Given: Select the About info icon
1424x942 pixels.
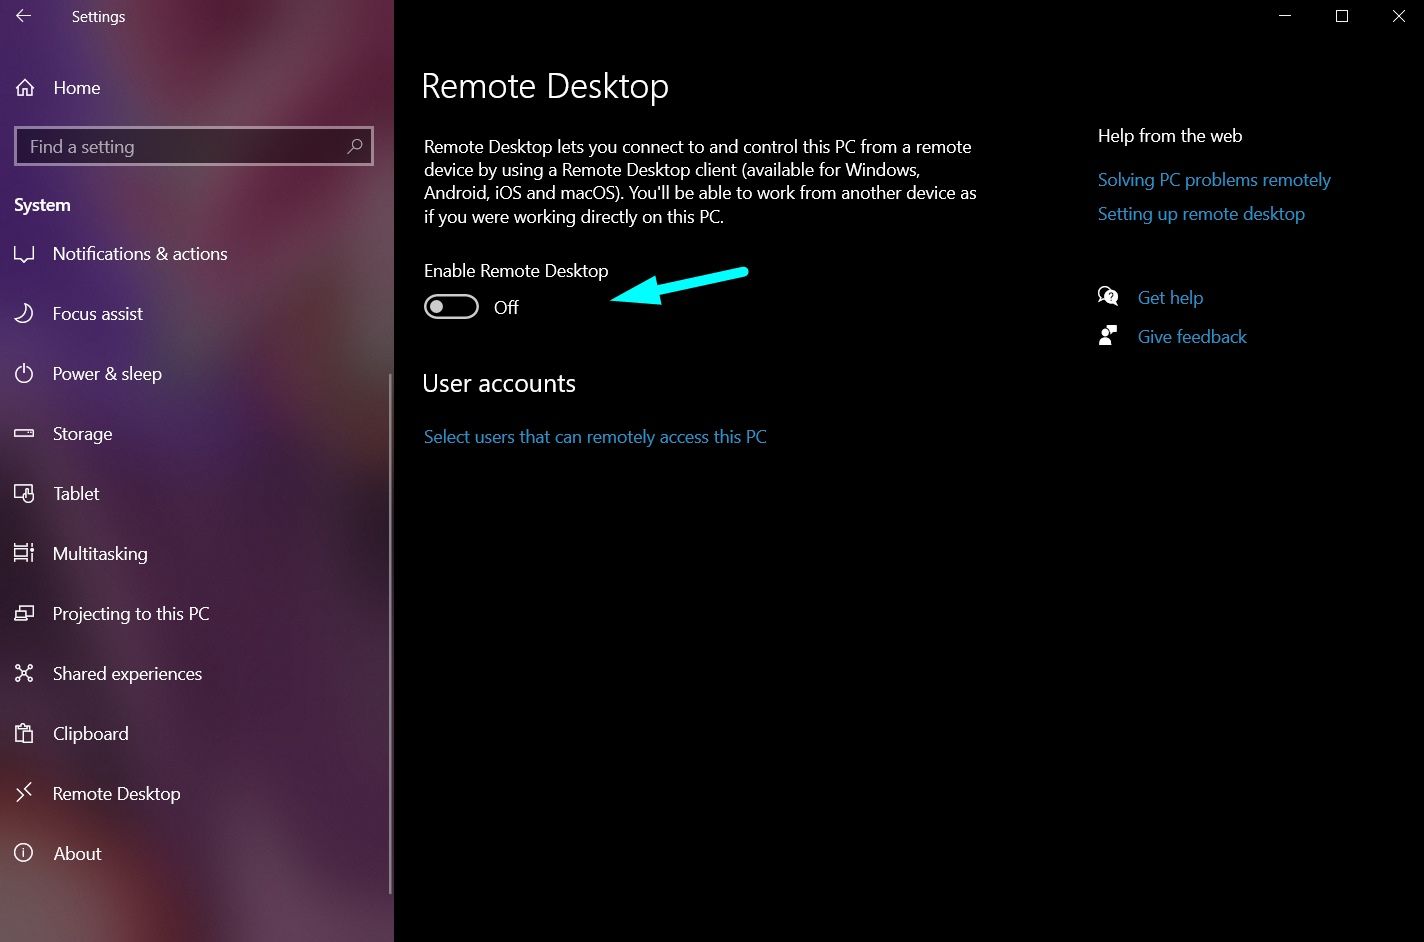Looking at the screenshot, I should pyautogui.click(x=24, y=854).
